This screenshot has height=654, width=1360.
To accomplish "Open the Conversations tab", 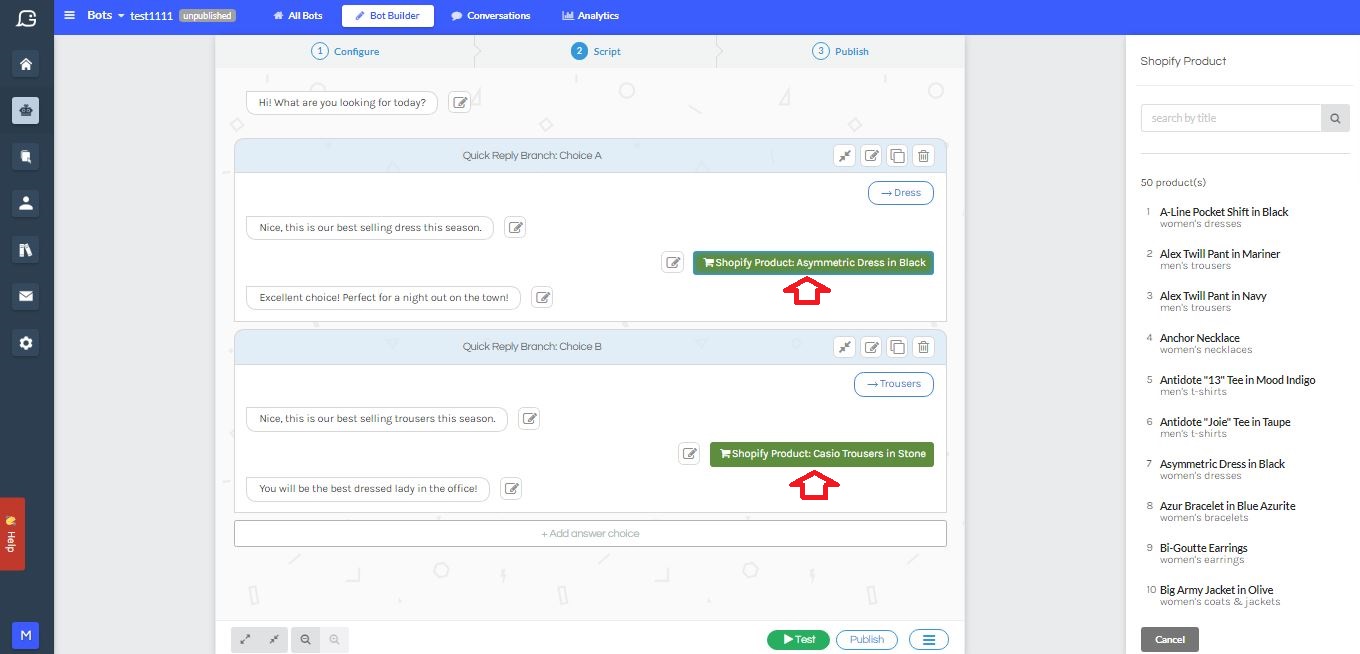I will click(491, 16).
